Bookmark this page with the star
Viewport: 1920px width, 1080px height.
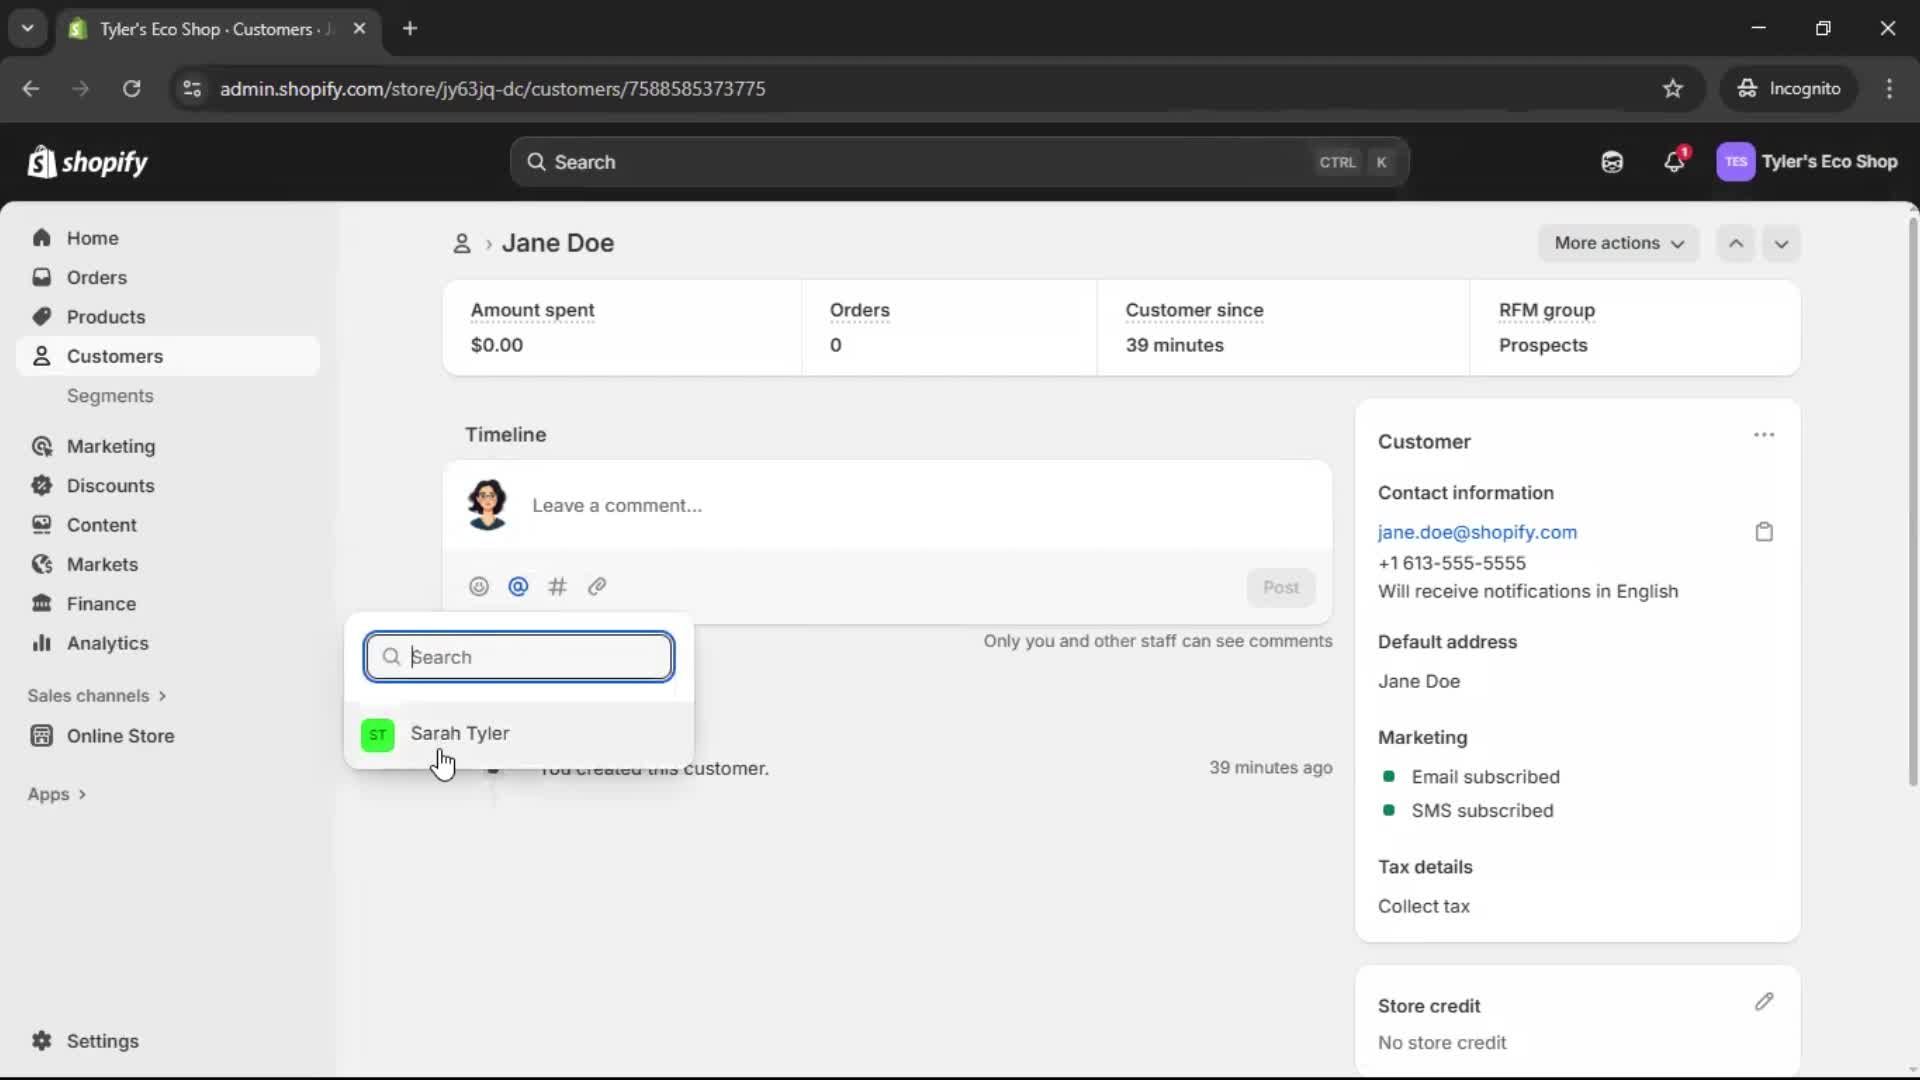[x=1673, y=88]
